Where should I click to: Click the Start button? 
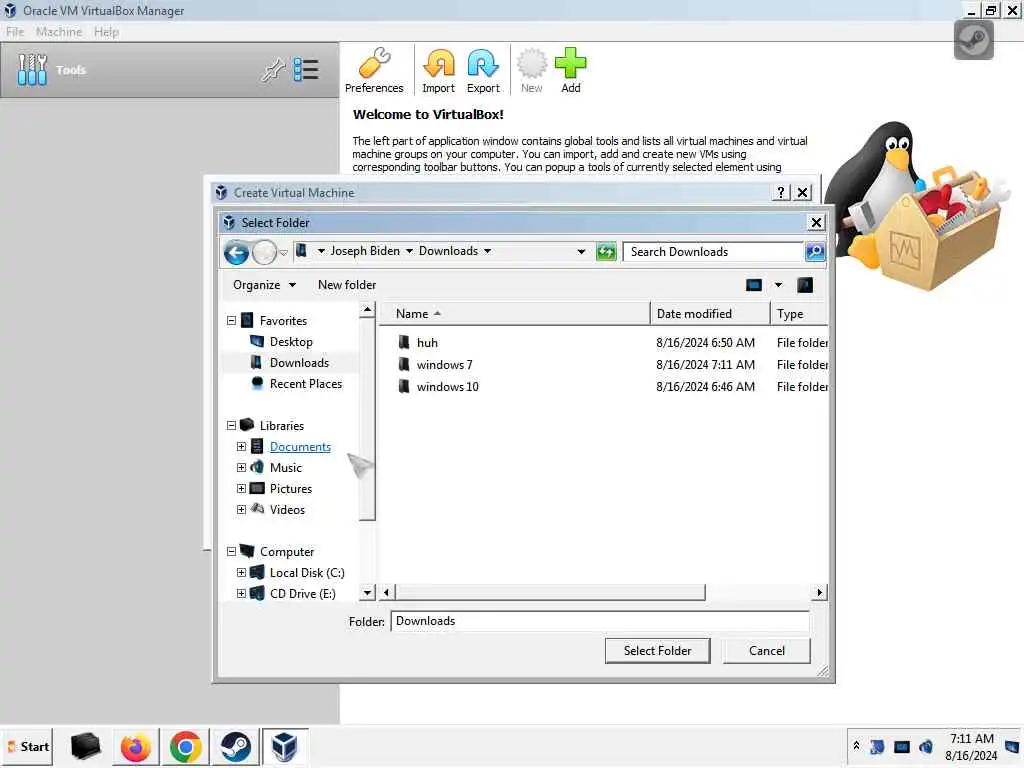pos(27,746)
